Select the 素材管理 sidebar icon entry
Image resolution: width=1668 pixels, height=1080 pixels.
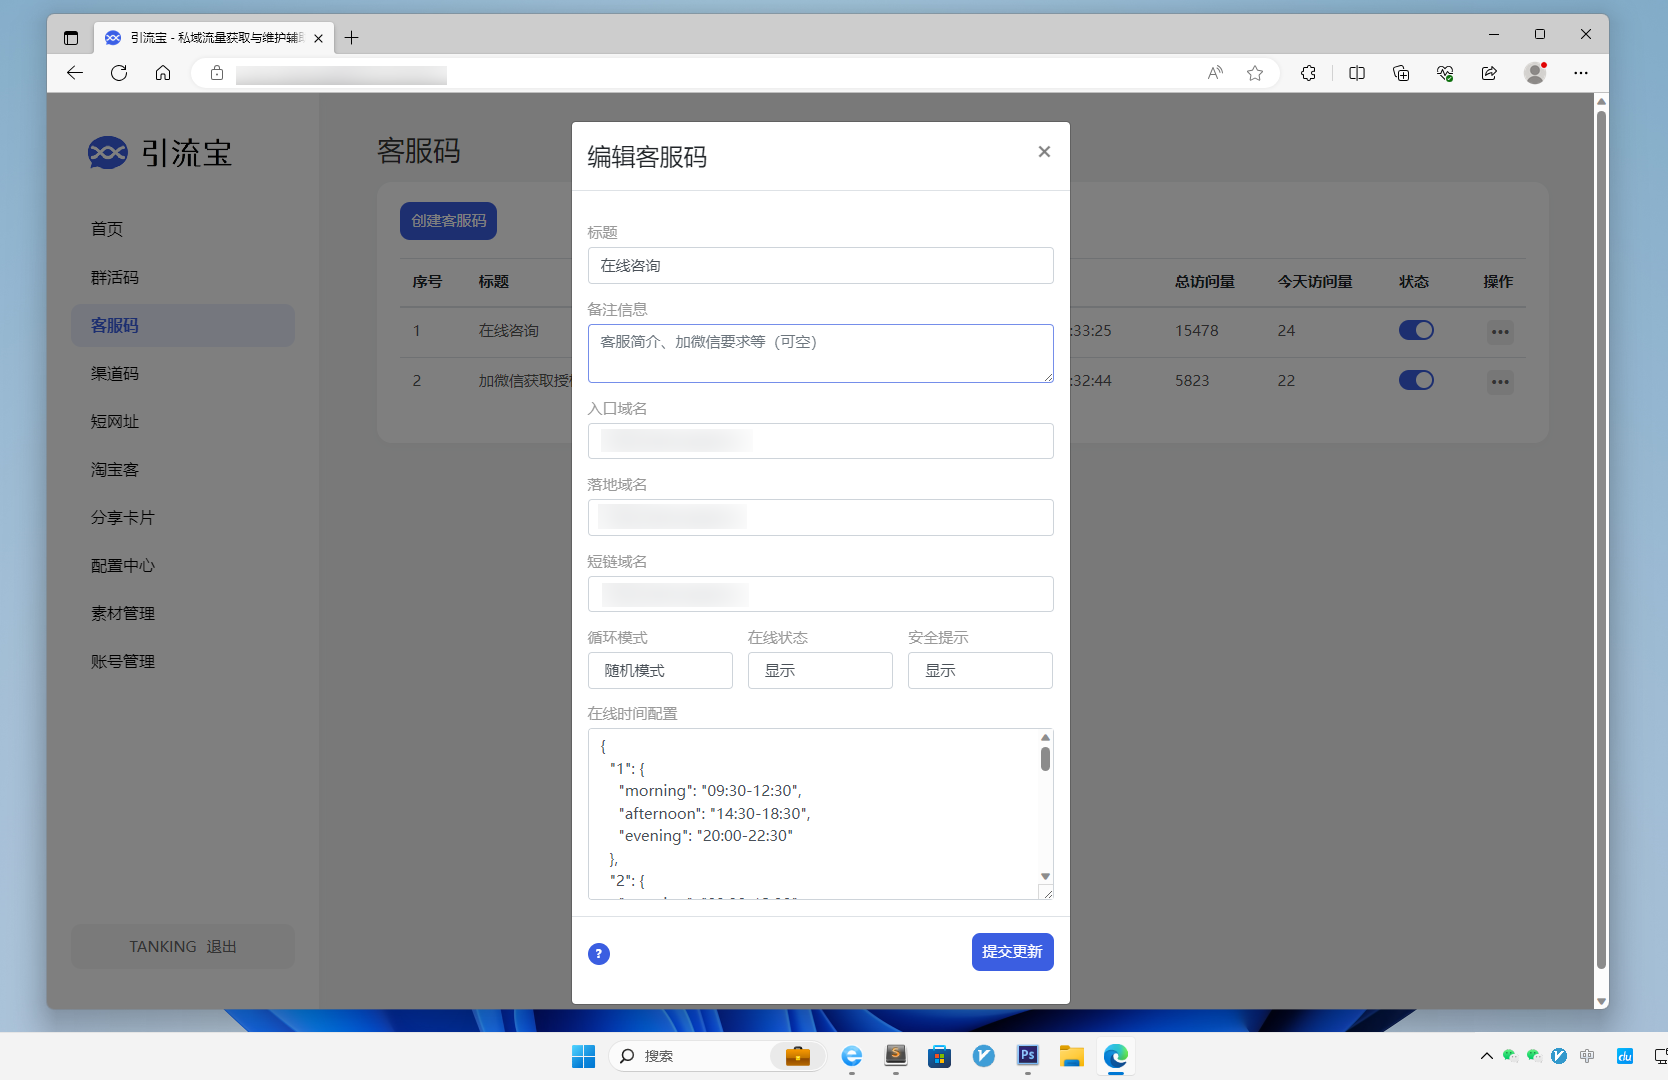122,613
